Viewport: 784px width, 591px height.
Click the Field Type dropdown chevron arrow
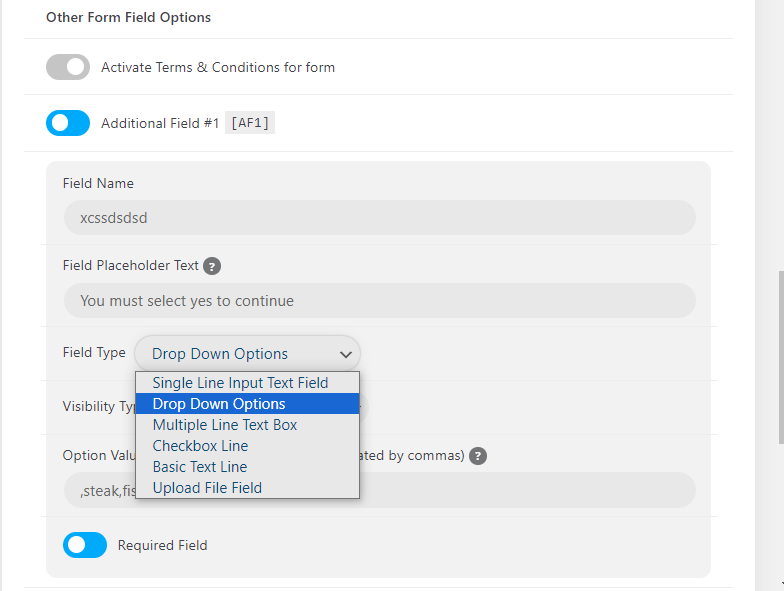click(x=346, y=354)
